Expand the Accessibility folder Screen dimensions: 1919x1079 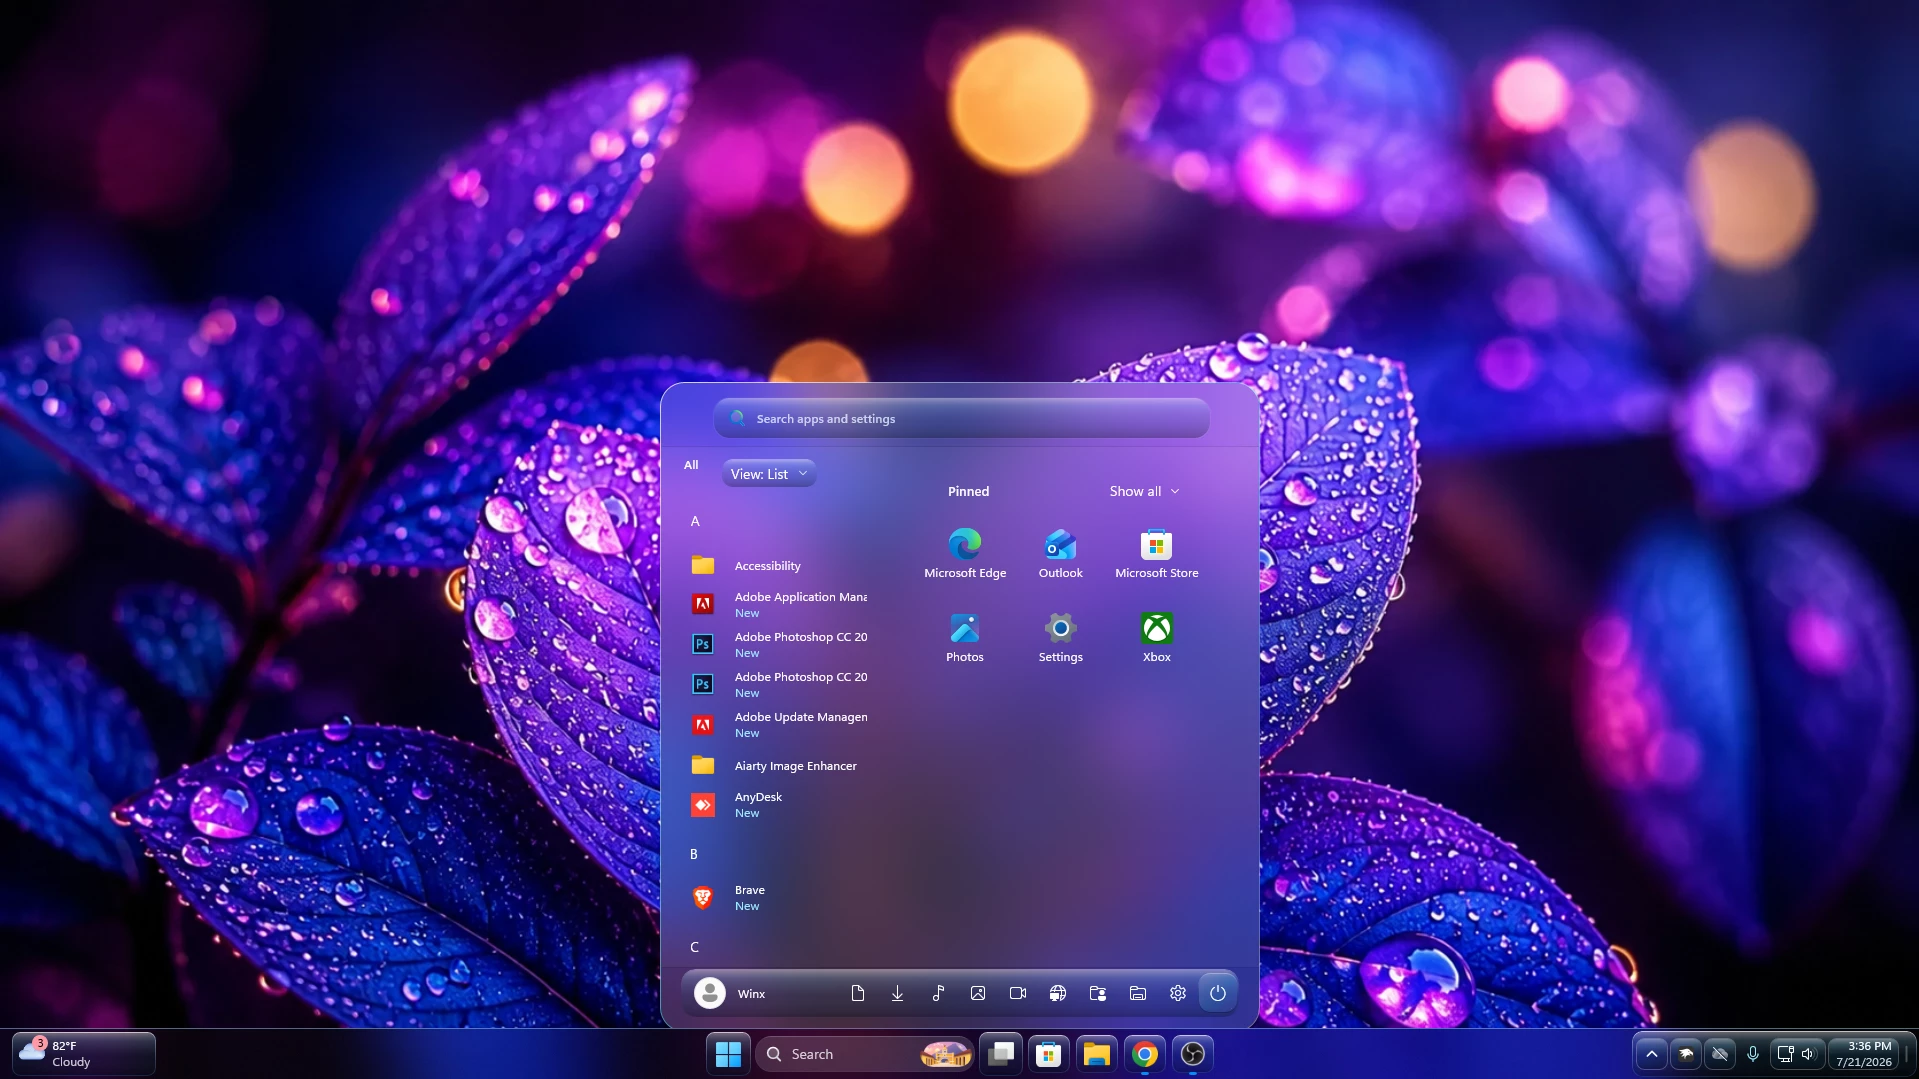tap(780, 566)
